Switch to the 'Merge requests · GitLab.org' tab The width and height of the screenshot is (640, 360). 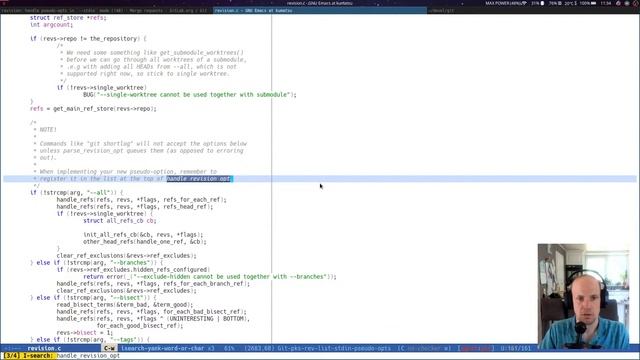[x=169, y=11]
